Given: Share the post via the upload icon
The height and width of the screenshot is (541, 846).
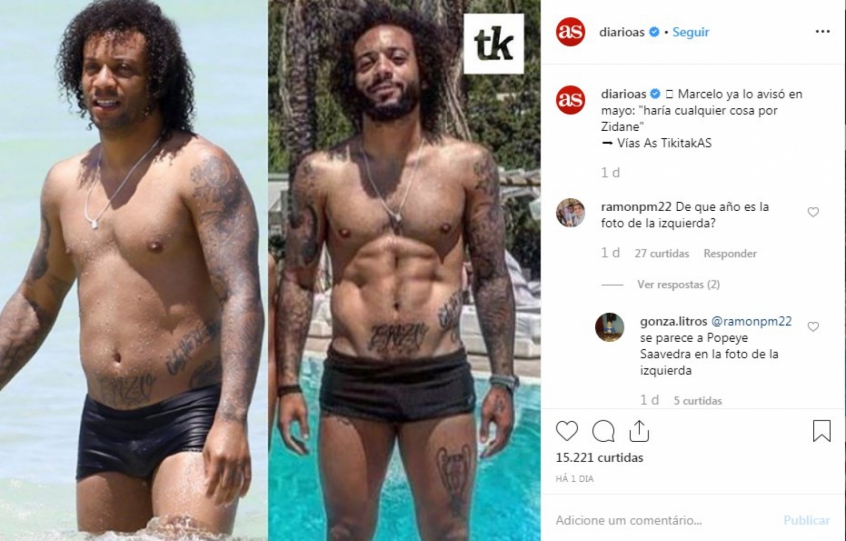Looking at the screenshot, I should point(639,430).
